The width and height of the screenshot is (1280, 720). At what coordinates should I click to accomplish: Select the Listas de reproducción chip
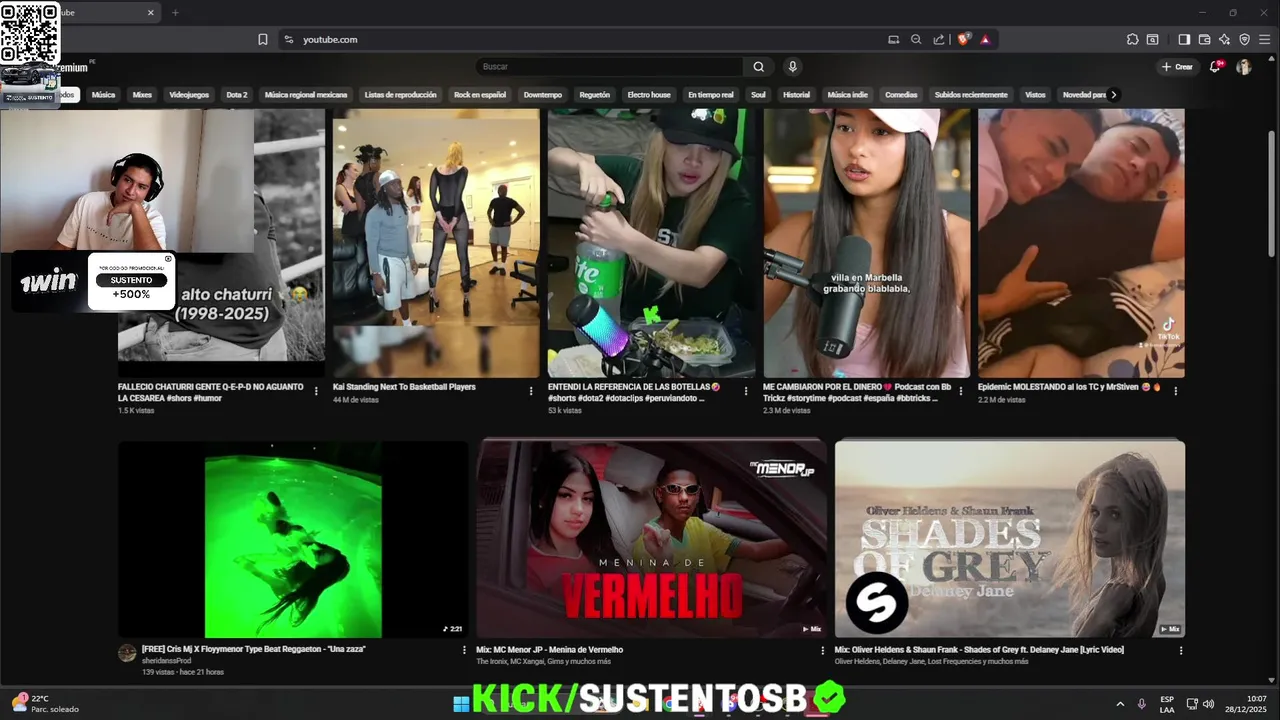[x=400, y=95]
